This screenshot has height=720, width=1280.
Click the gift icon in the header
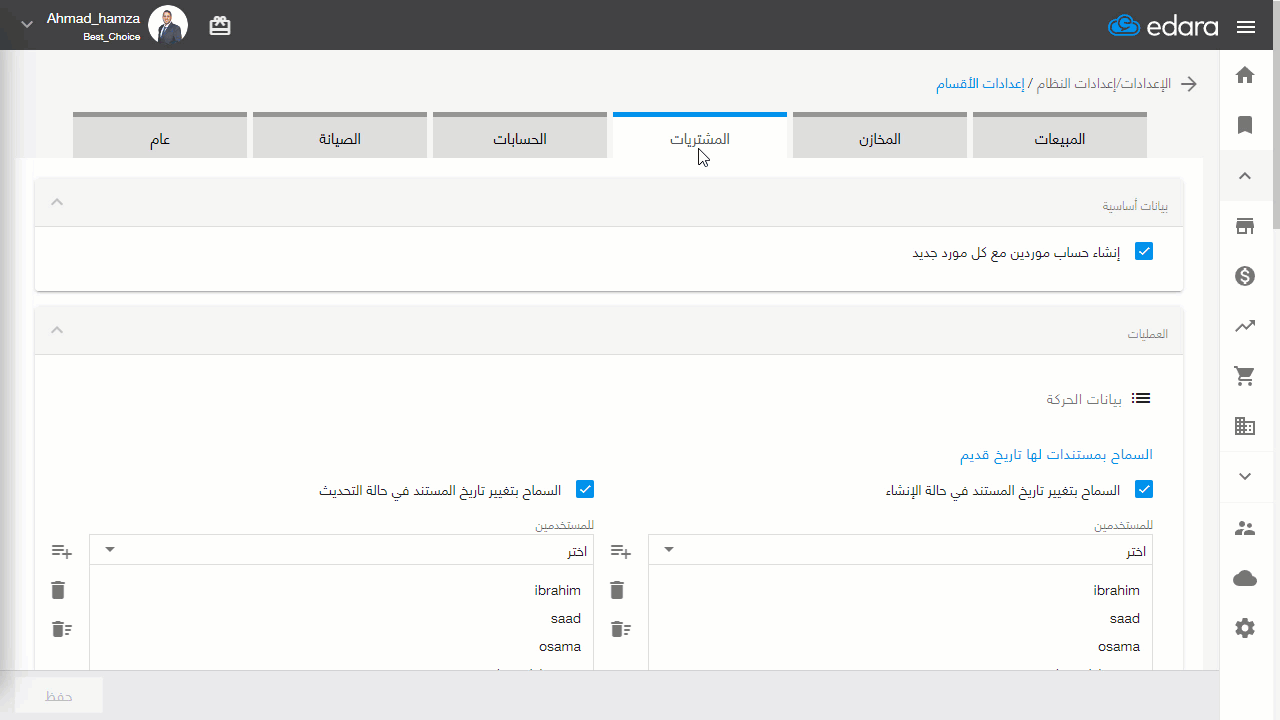click(x=220, y=27)
